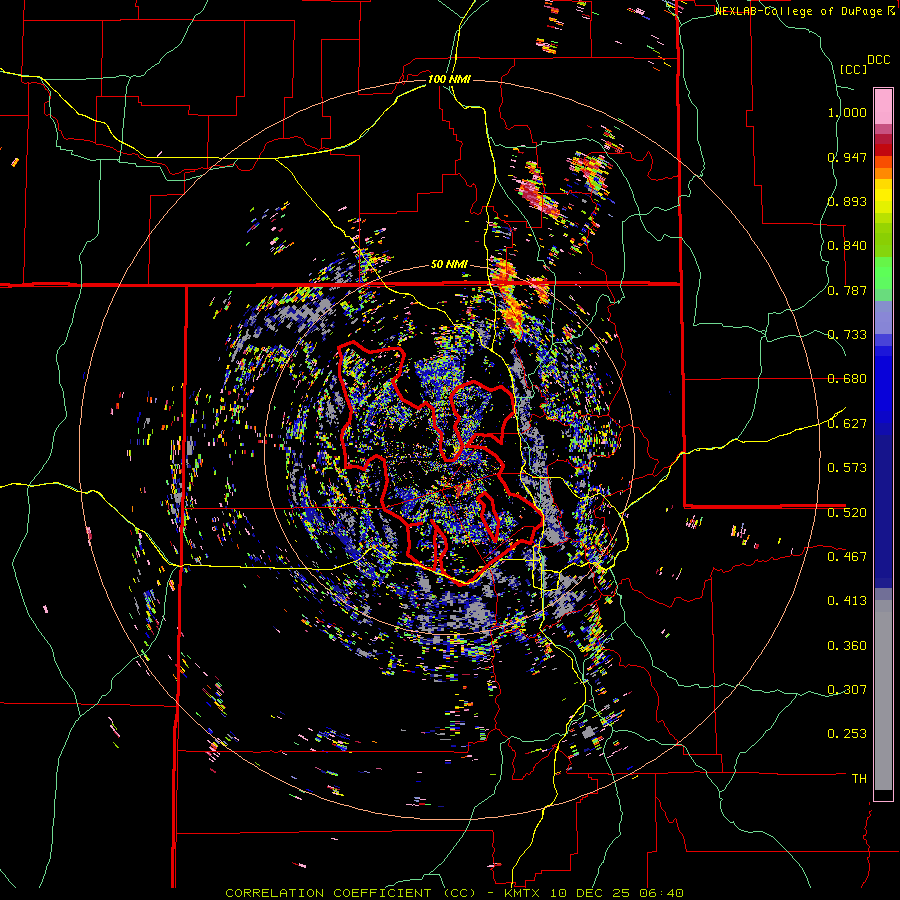Click the 50 NMI range ring label
900x900 pixels.
pyautogui.click(x=449, y=265)
